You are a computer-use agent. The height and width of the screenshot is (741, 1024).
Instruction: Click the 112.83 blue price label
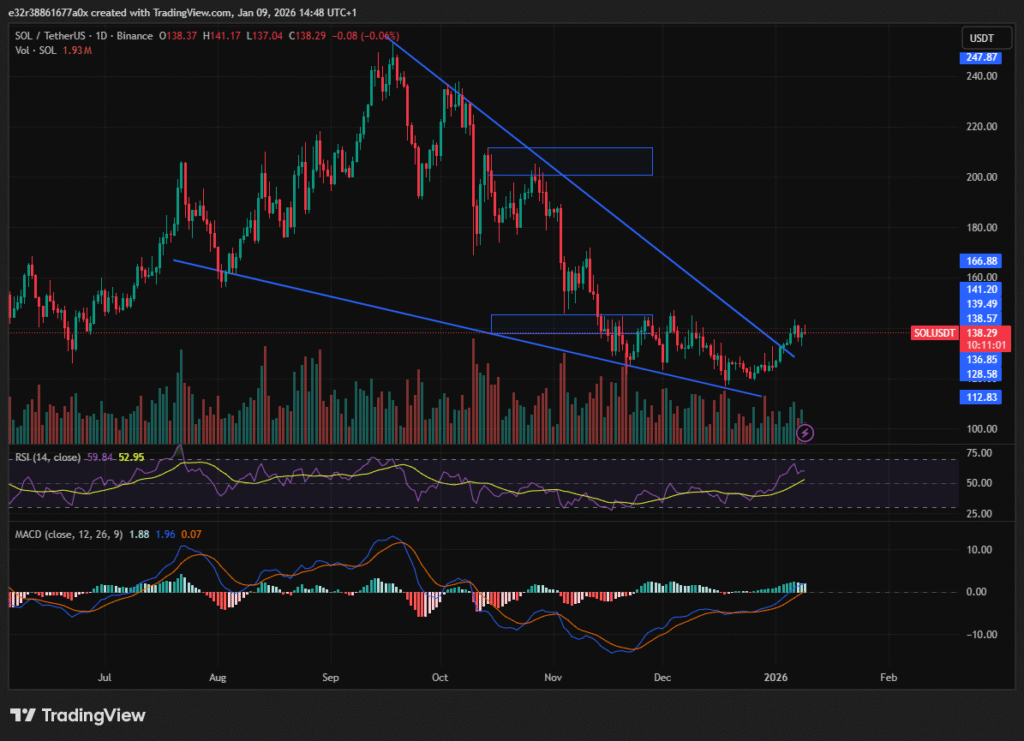[x=980, y=395]
